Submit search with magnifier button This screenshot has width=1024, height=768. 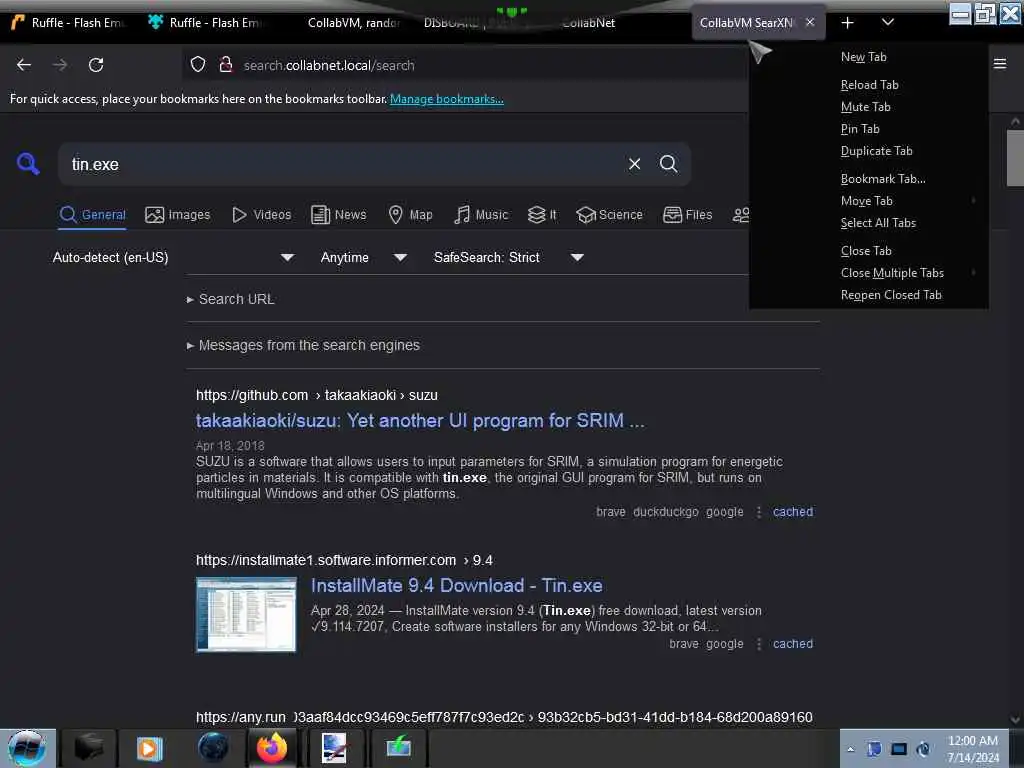pos(668,164)
